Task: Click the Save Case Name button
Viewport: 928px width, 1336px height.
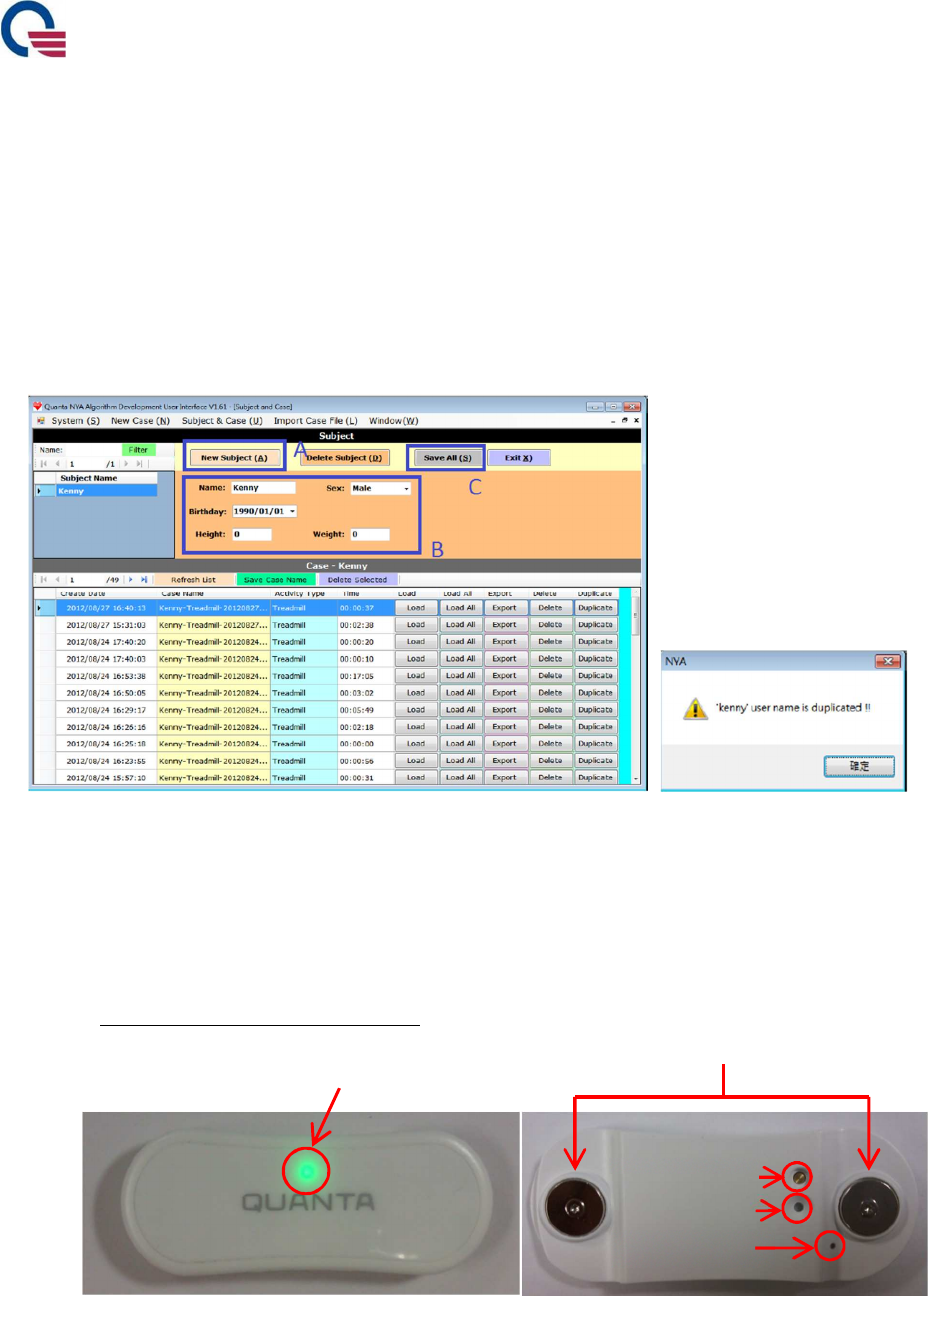Action: 275,580
